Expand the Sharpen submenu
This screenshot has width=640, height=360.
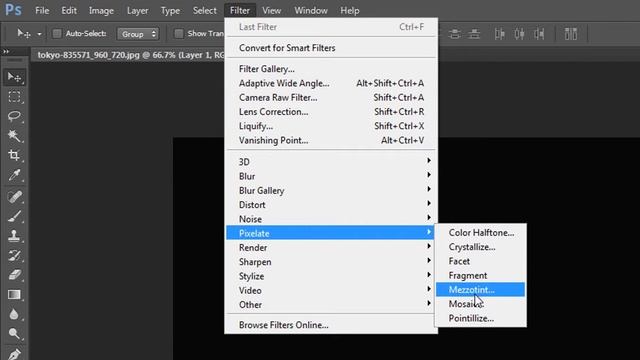(x=331, y=262)
